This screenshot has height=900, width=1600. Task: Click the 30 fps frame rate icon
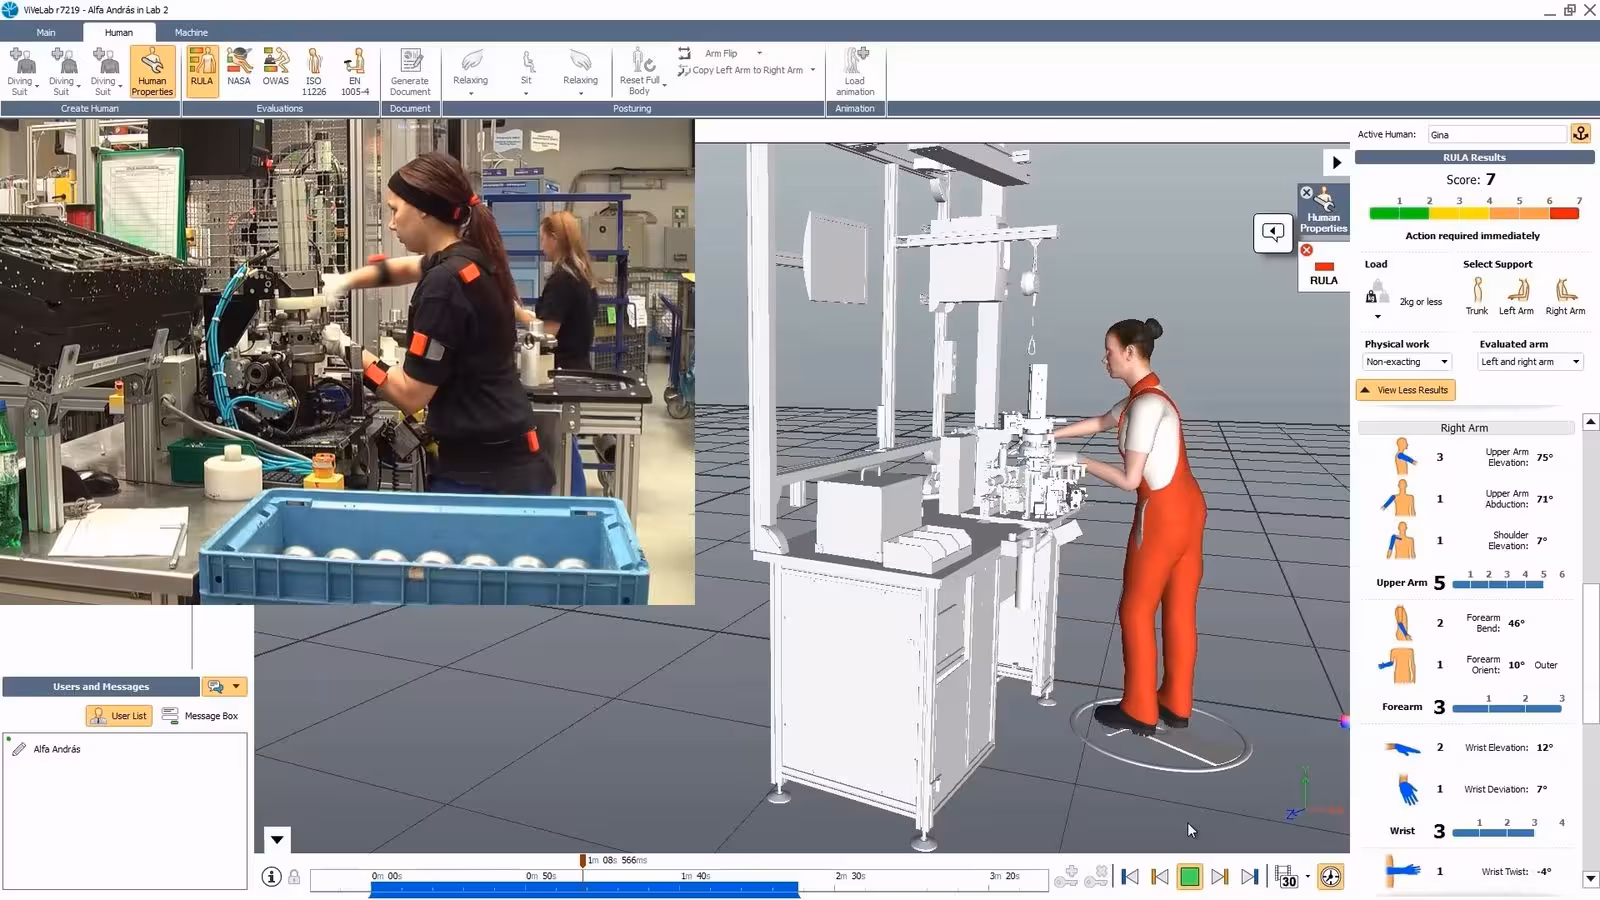pos(1287,877)
